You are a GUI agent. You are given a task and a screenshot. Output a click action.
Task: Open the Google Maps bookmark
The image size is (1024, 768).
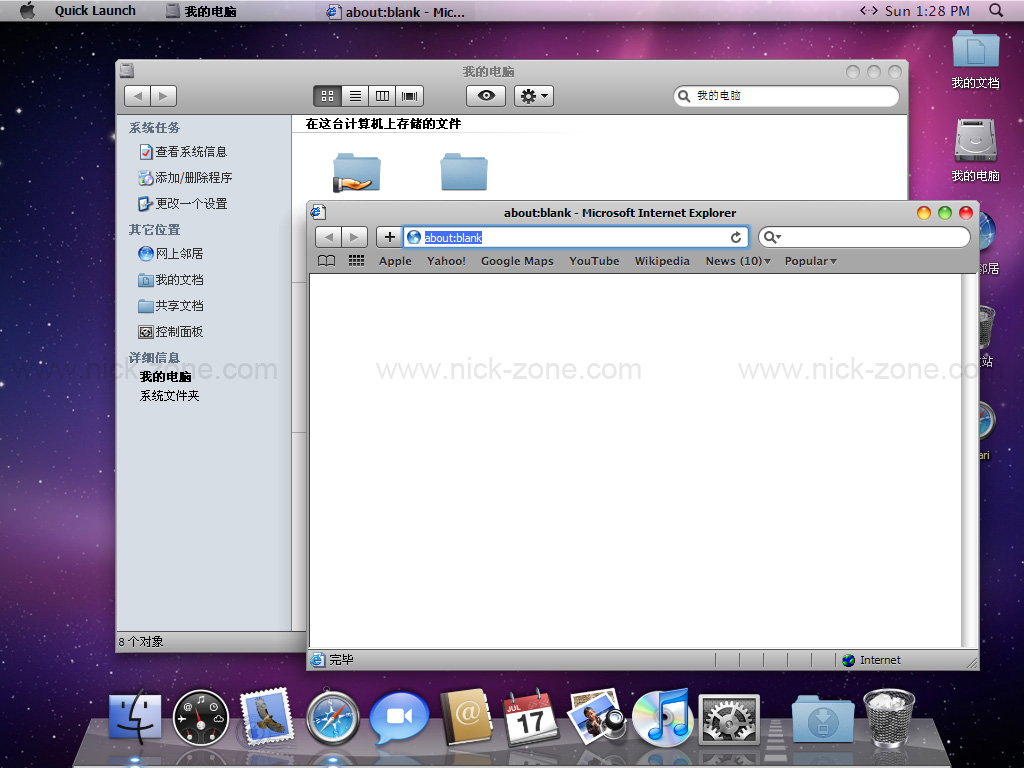[517, 261]
